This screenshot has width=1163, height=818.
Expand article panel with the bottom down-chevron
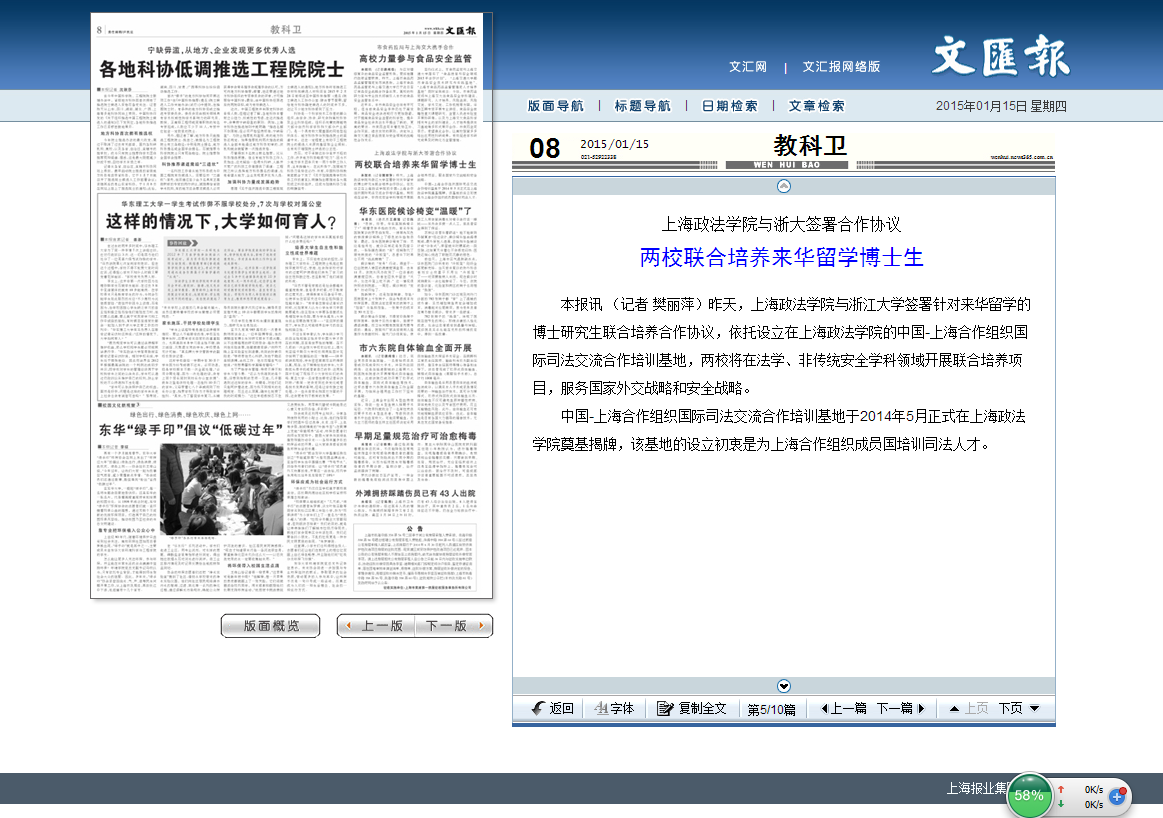point(784,685)
